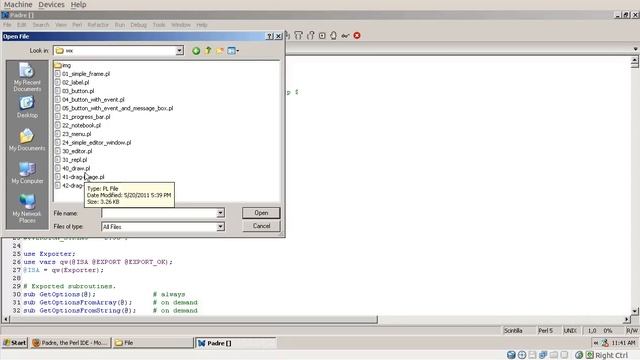
Task: Click VirtualBox network adapter indicator
Action: 543,355
